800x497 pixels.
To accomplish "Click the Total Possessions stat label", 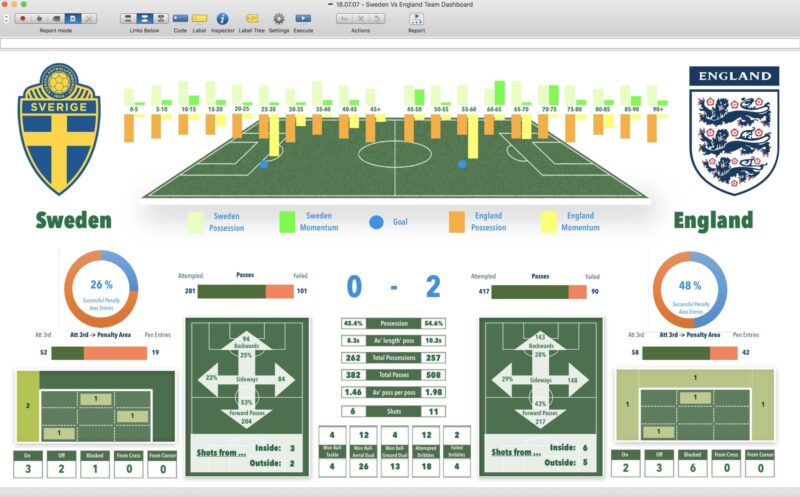I will click(394, 358).
